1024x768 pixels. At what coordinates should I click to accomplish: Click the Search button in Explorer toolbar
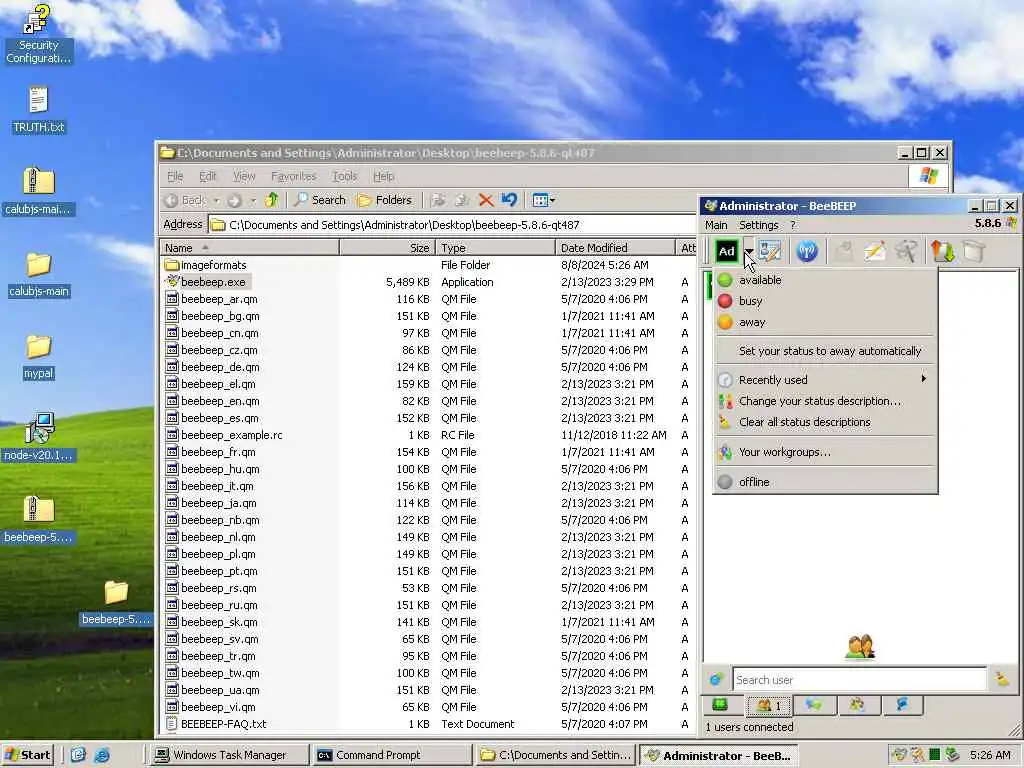pos(320,200)
